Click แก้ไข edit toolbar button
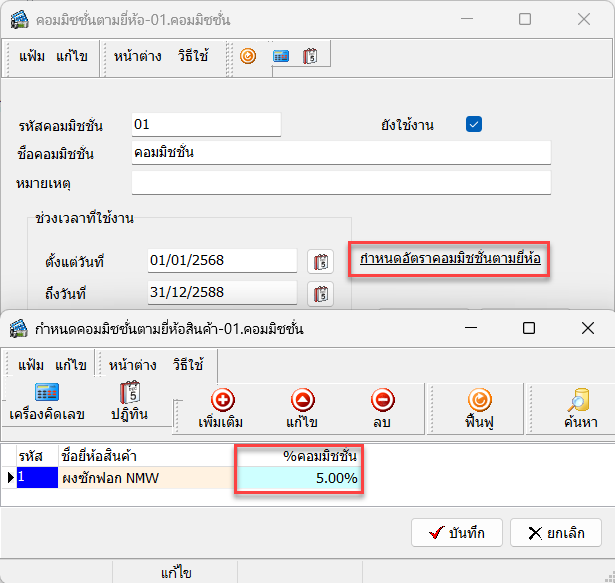 [x=302, y=409]
